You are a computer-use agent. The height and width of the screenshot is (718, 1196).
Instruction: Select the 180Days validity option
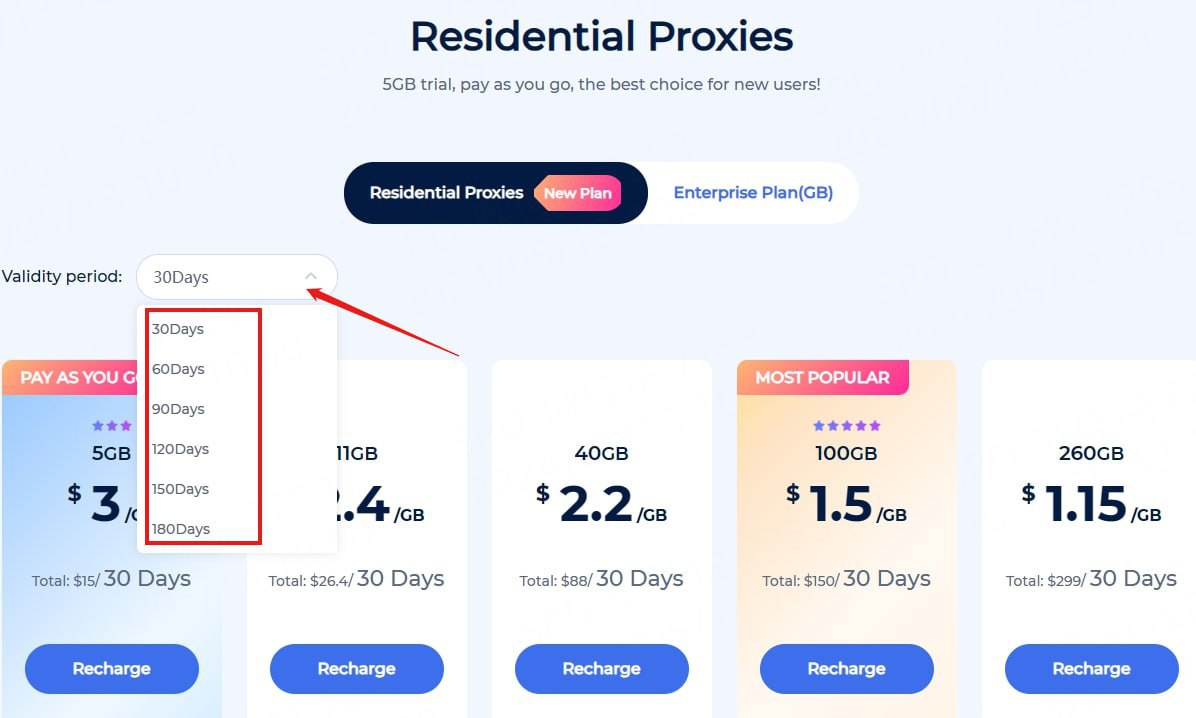point(180,529)
